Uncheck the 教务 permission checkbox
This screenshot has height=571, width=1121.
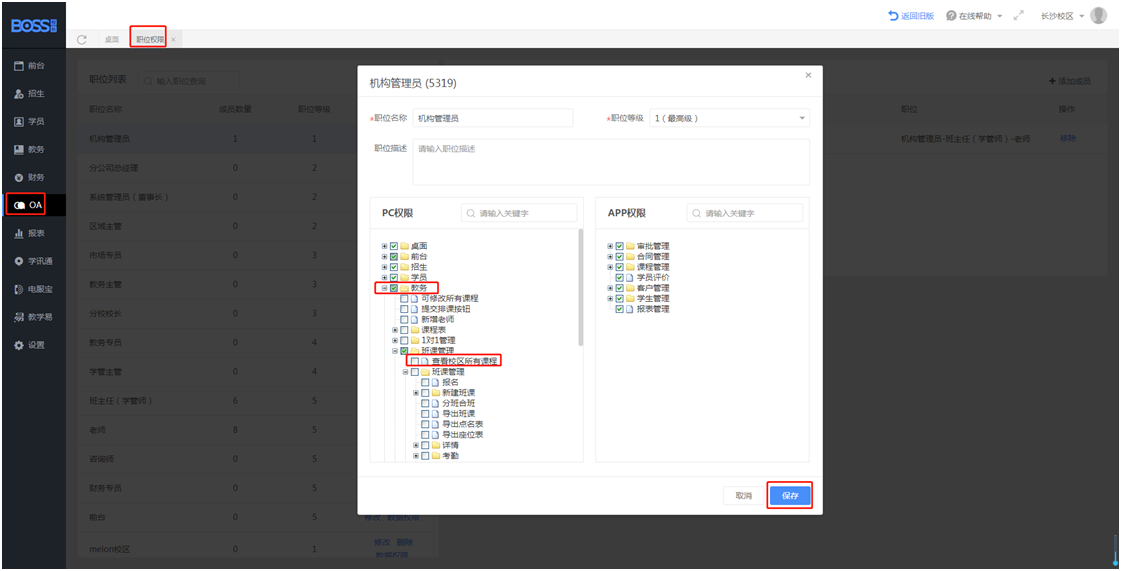point(394,288)
